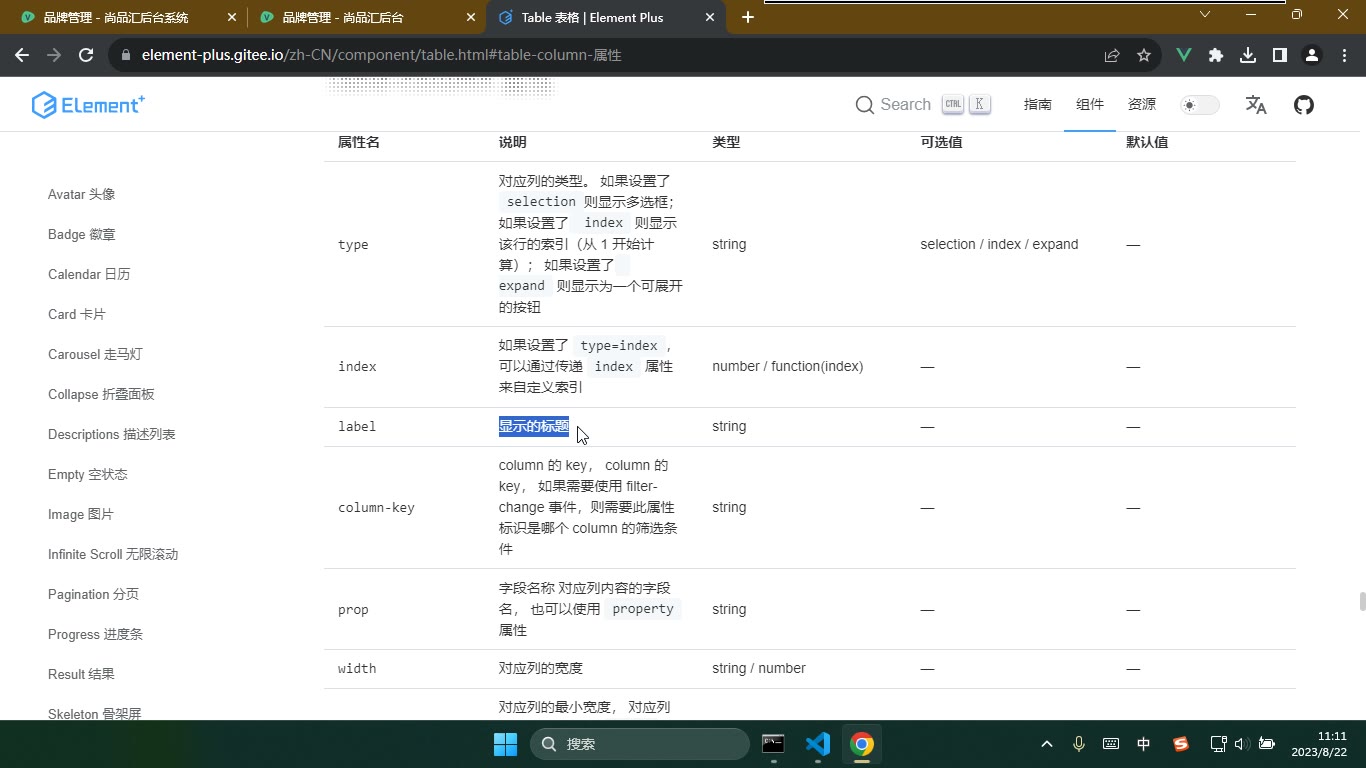Open Badge 徽章 in the sidebar
The width and height of the screenshot is (1366, 768).
click(x=82, y=234)
